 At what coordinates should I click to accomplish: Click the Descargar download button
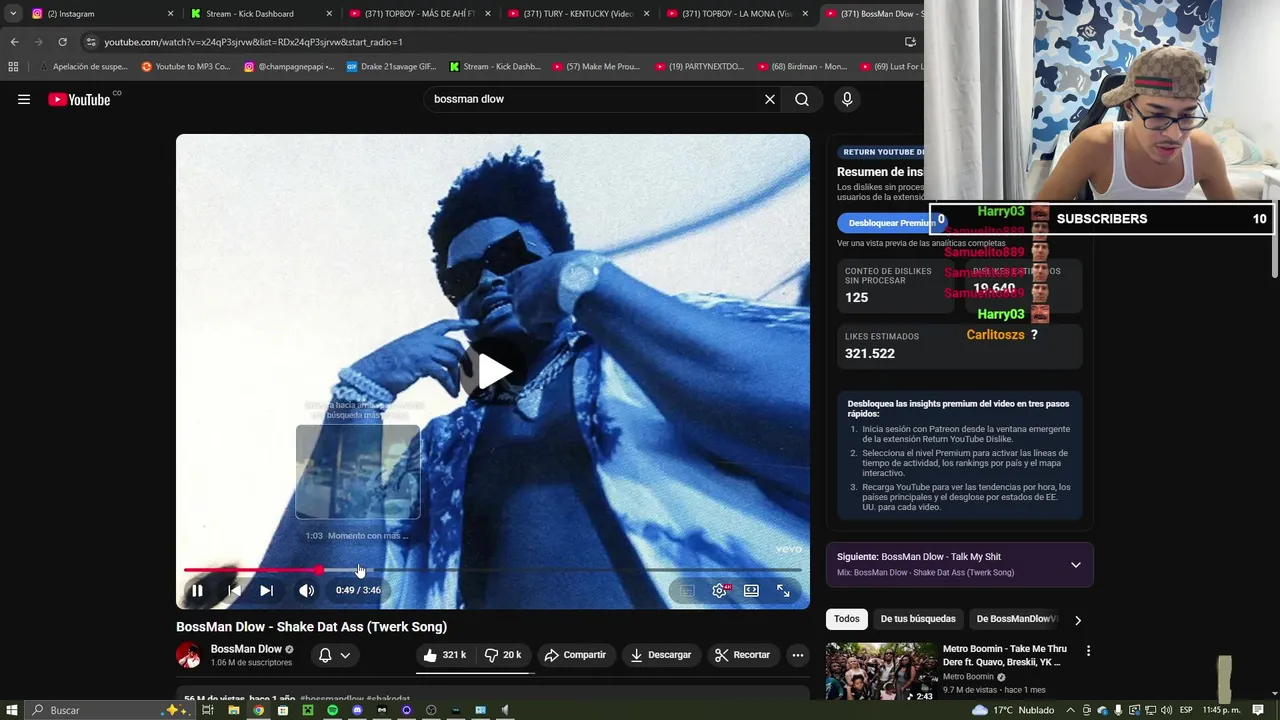pos(660,655)
